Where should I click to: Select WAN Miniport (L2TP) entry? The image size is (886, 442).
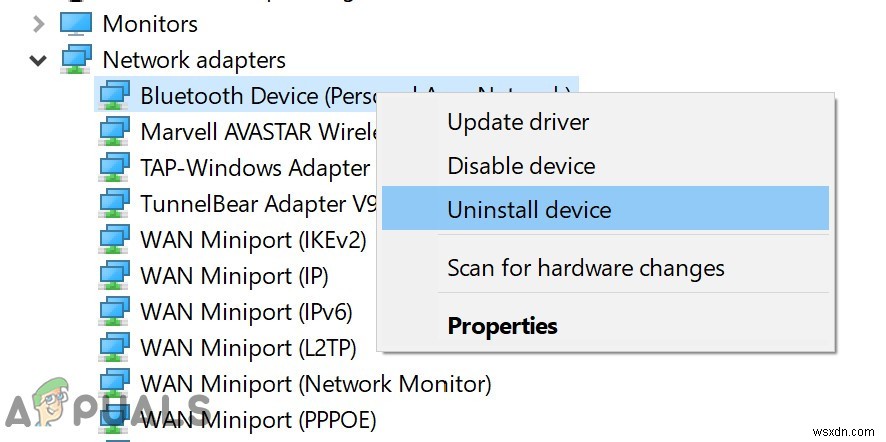[245, 348]
